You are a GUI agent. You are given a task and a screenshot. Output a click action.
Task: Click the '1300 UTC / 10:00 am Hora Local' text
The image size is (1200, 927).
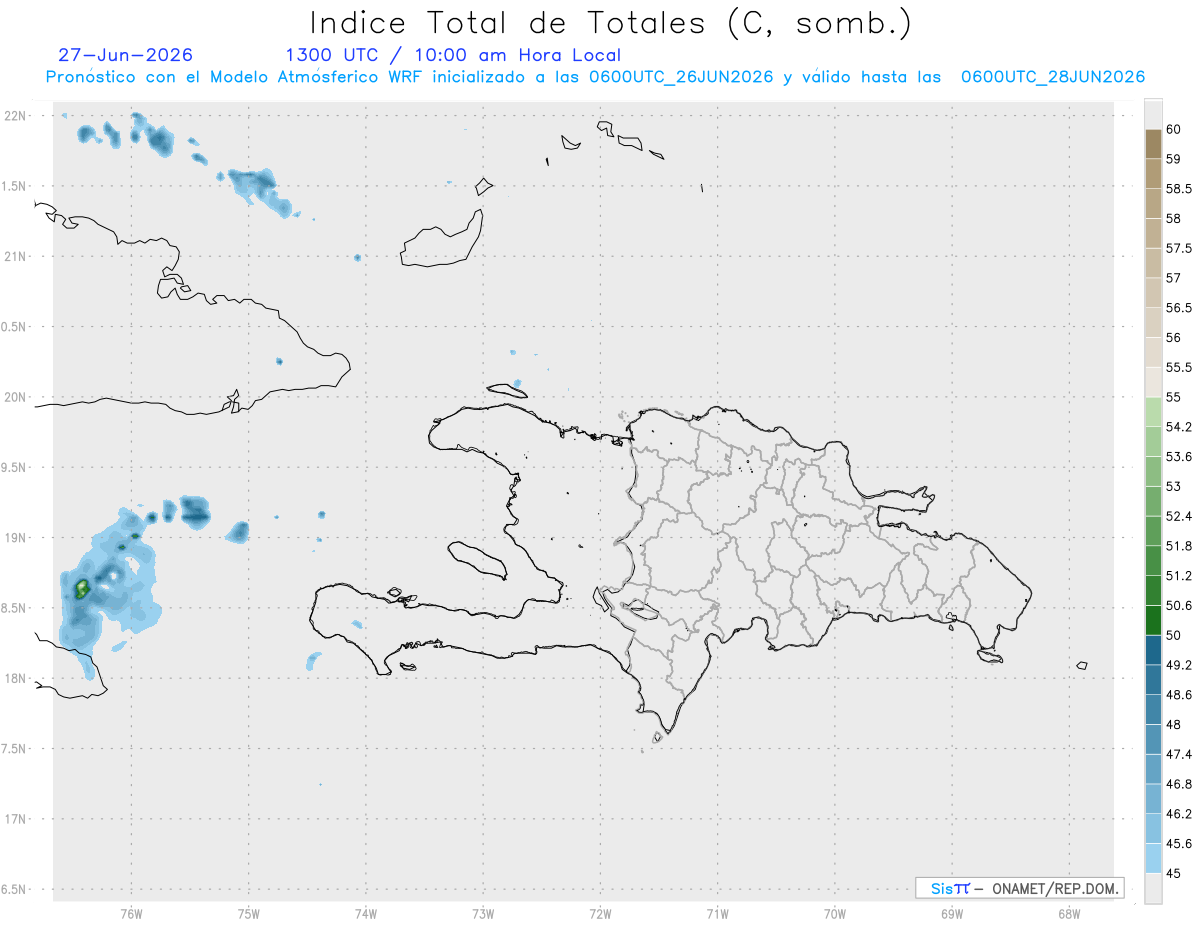453,55
